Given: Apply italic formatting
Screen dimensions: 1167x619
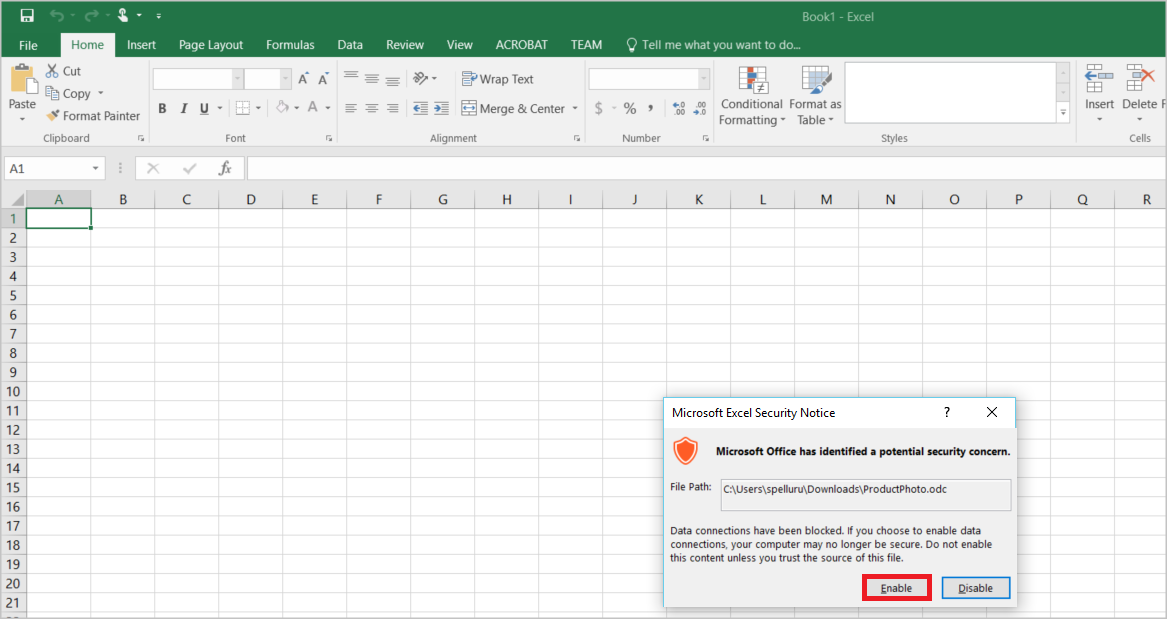Looking at the screenshot, I should [183, 108].
